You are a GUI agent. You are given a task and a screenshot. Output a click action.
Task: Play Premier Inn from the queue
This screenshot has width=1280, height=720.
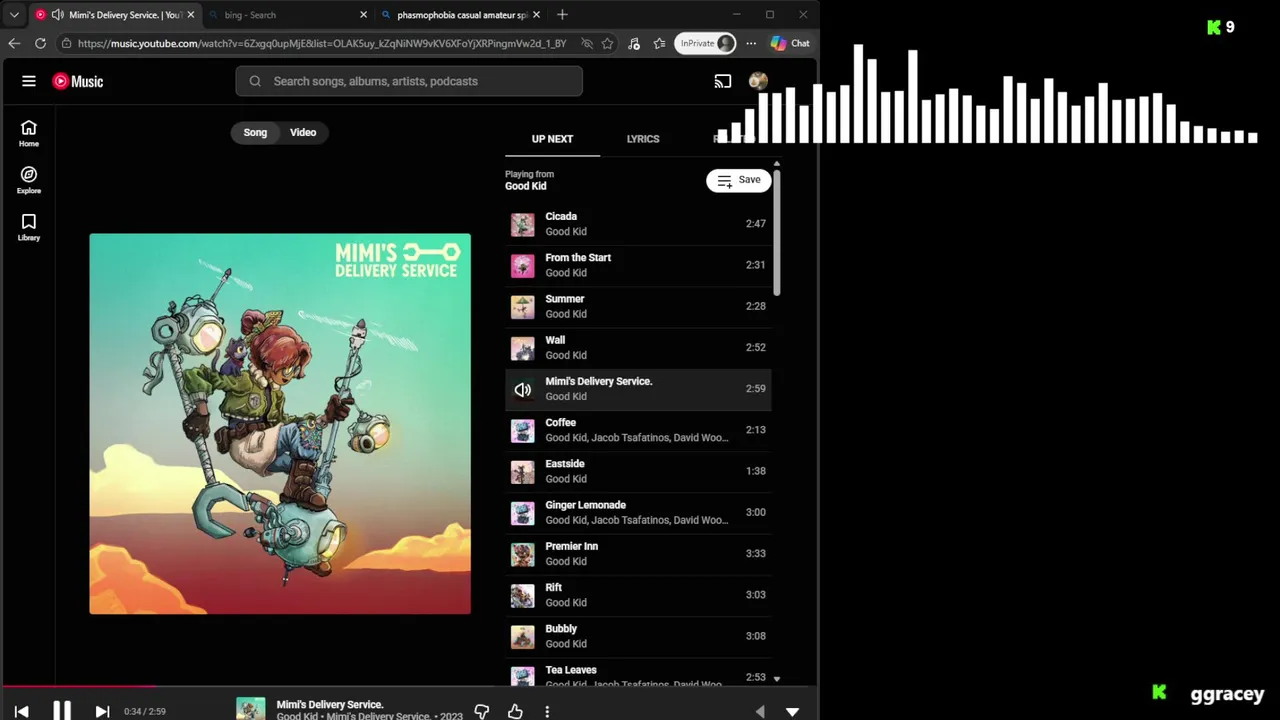(638, 554)
